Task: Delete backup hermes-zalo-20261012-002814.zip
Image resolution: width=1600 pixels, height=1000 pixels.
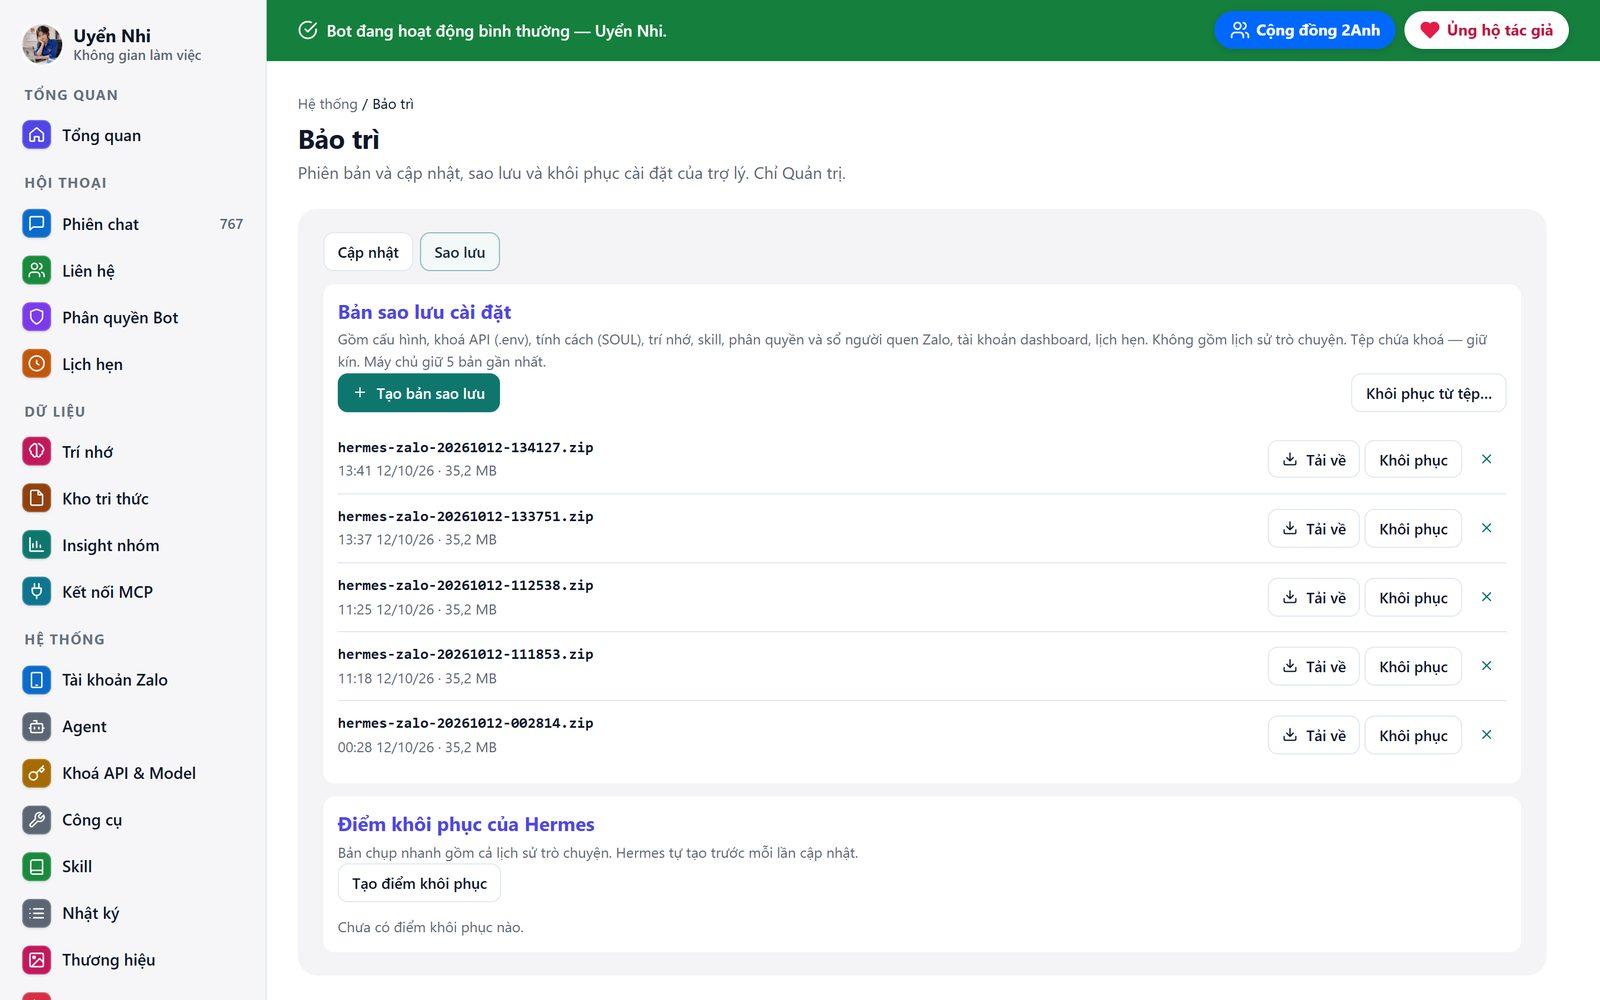Action: (x=1486, y=735)
